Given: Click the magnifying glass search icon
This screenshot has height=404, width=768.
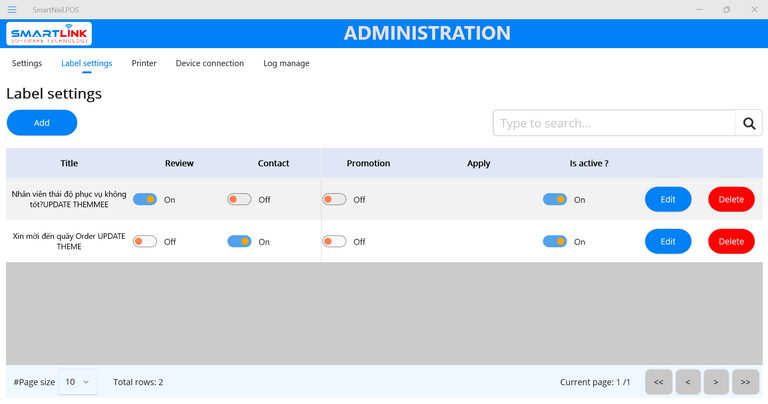Looking at the screenshot, I should (x=748, y=123).
